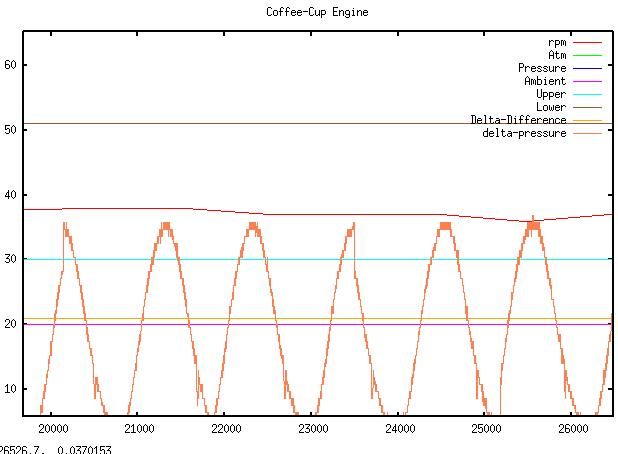Screen dimensions: 618x454
Task: Select the 40 y-axis tick label
Action: click(x=10, y=195)
